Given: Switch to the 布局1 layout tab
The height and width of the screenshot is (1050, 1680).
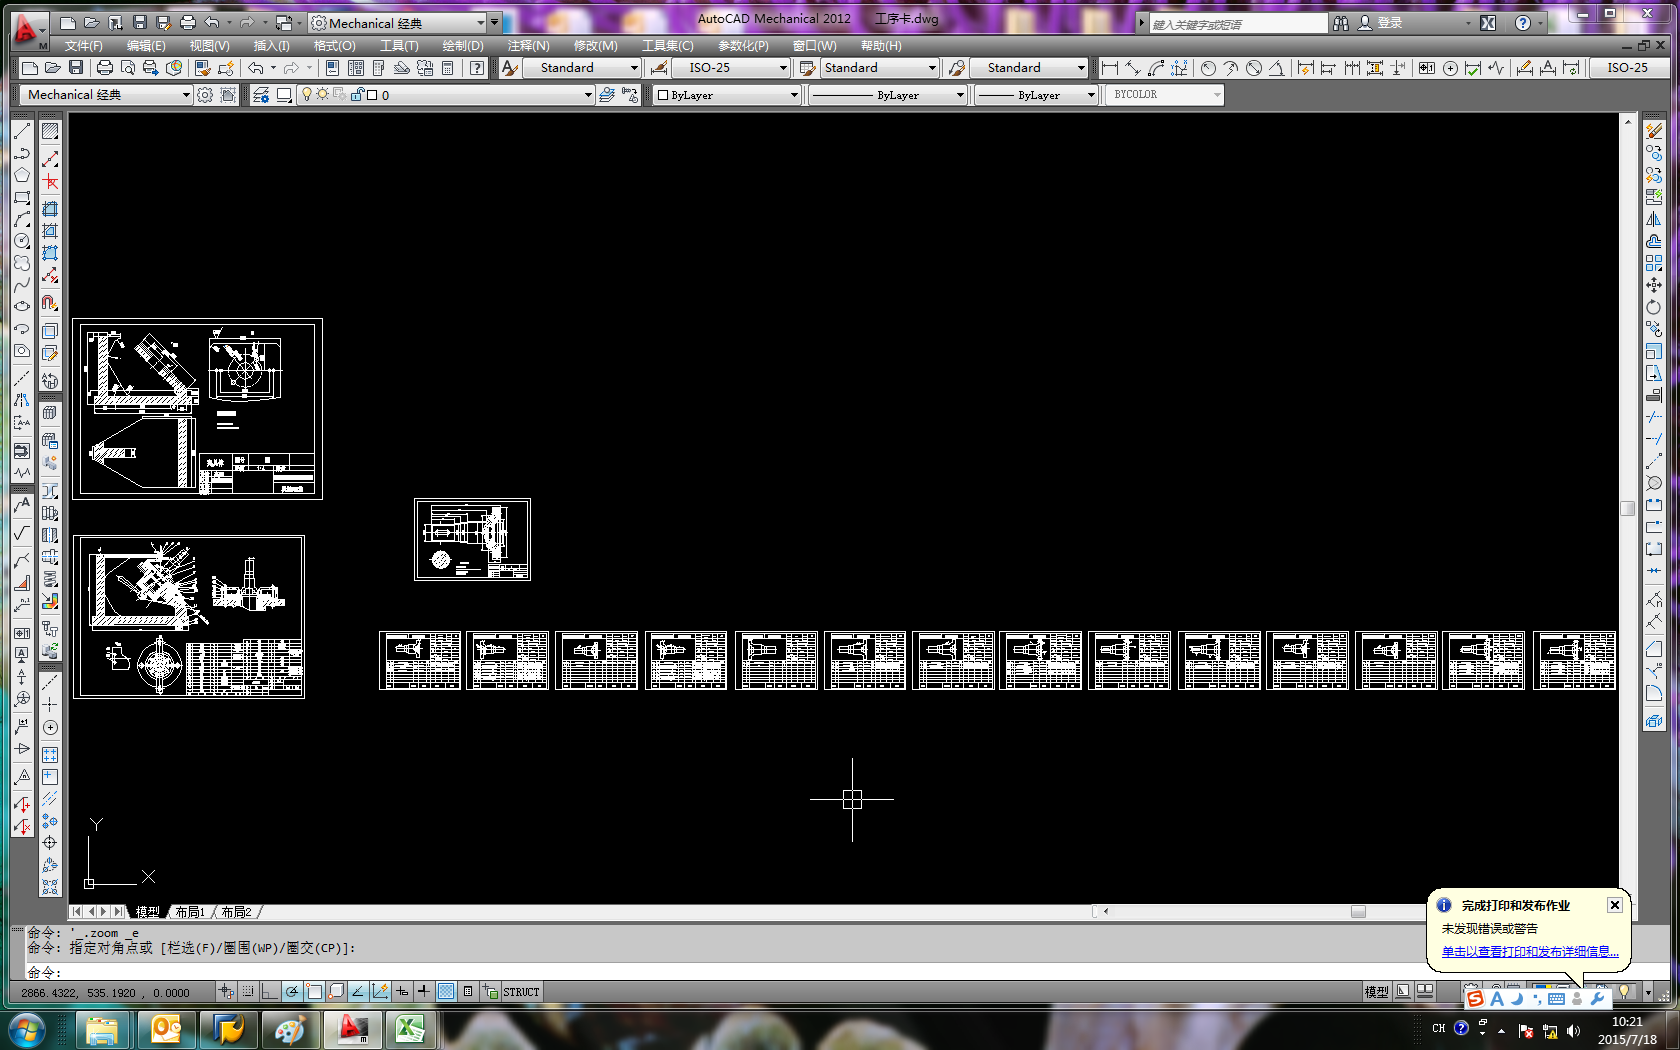Looking at the screenshot, I should pos(190,912).
